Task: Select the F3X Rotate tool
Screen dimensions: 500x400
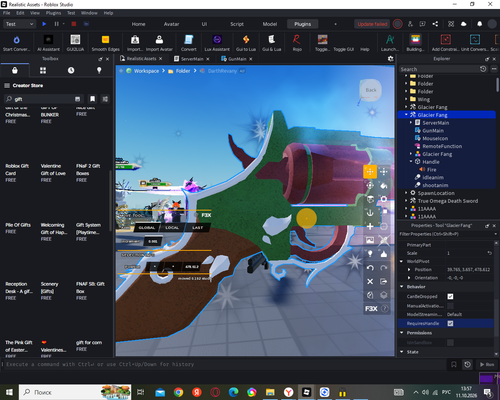Action: (x=370, y=185)
